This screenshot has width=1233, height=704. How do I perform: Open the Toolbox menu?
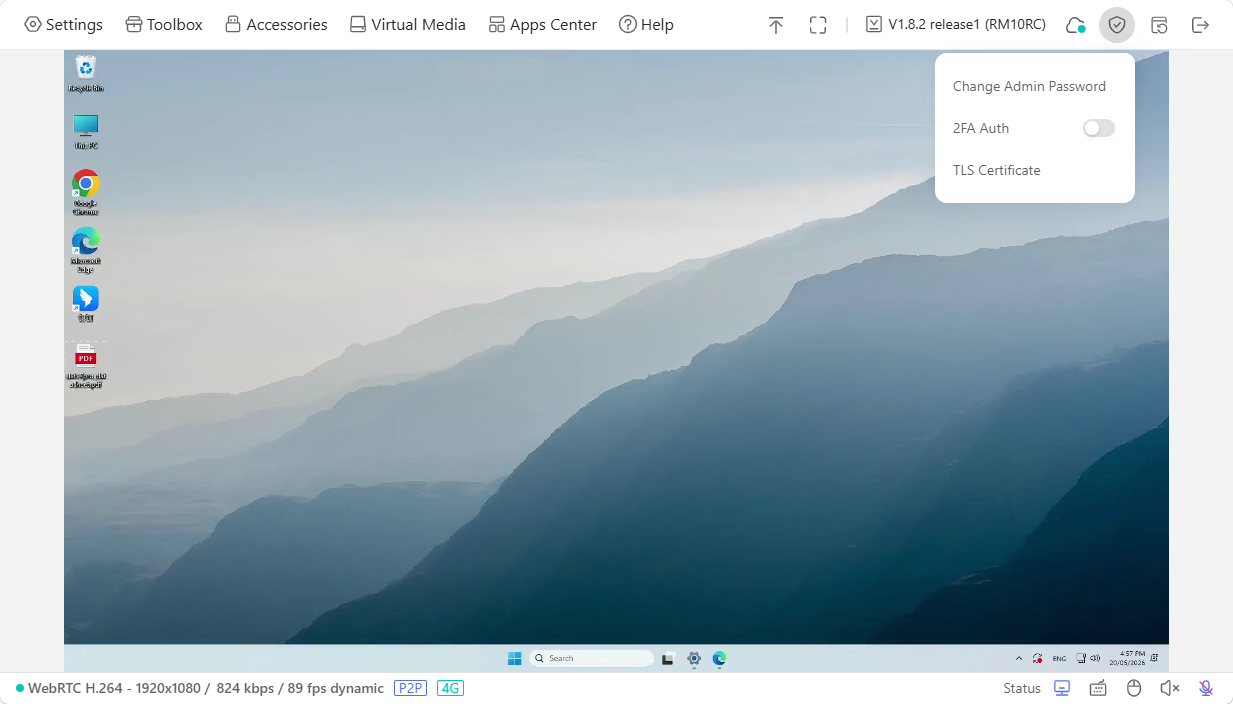coord(164,24)
